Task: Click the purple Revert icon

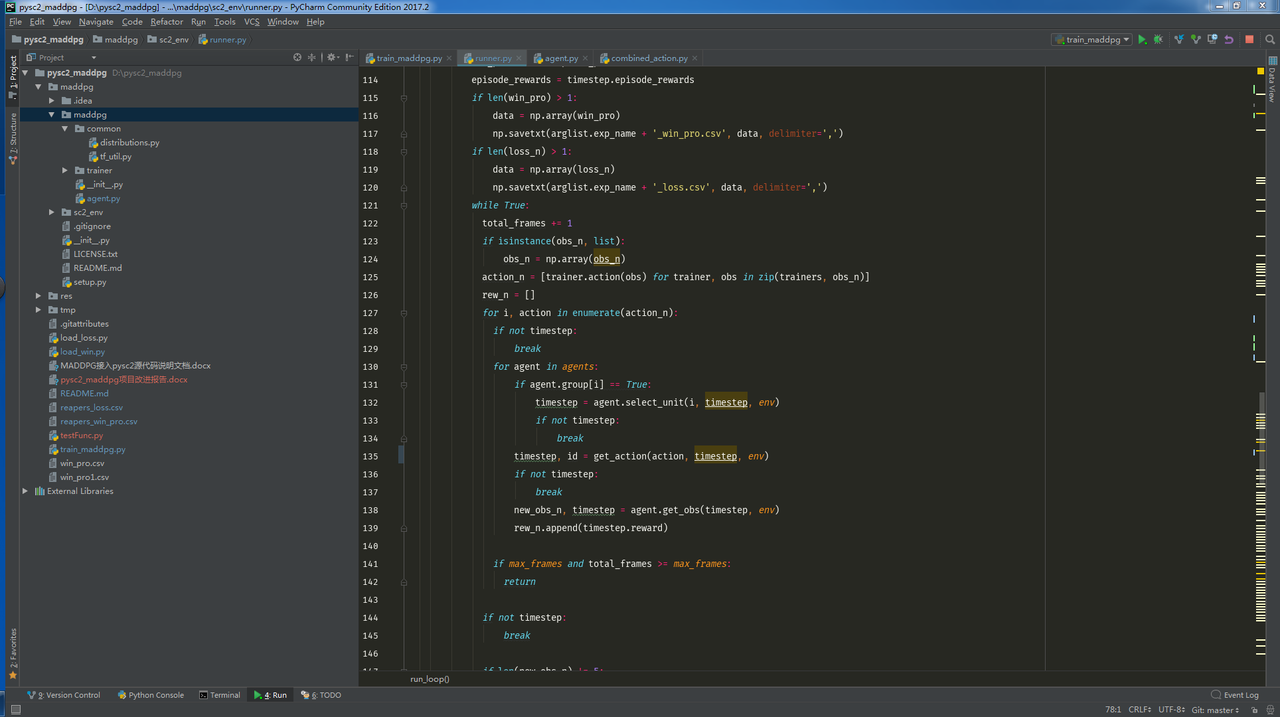Action: (1229, 40)
